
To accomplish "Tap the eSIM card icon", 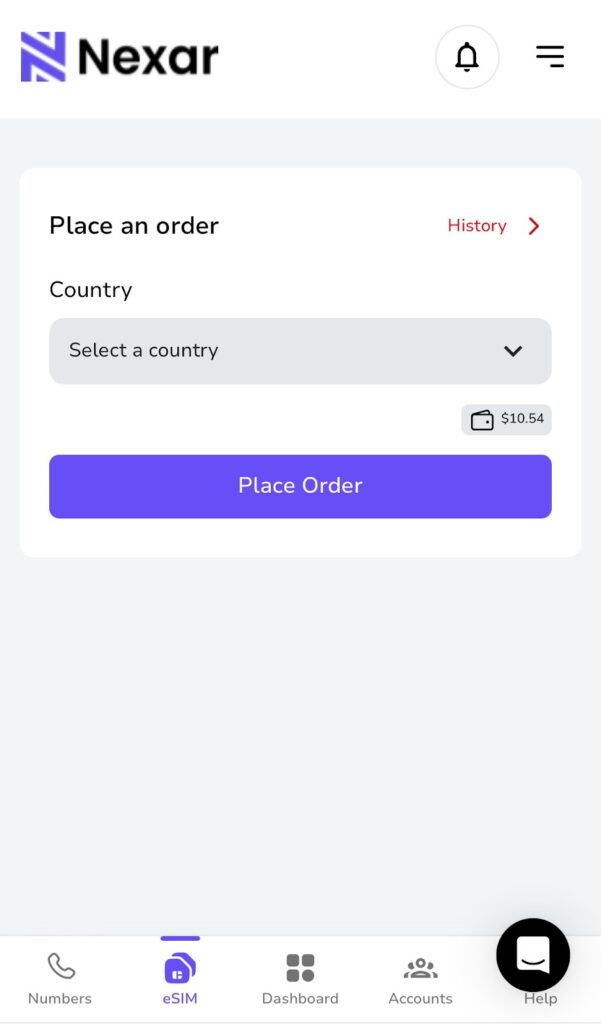I will 180,968.
